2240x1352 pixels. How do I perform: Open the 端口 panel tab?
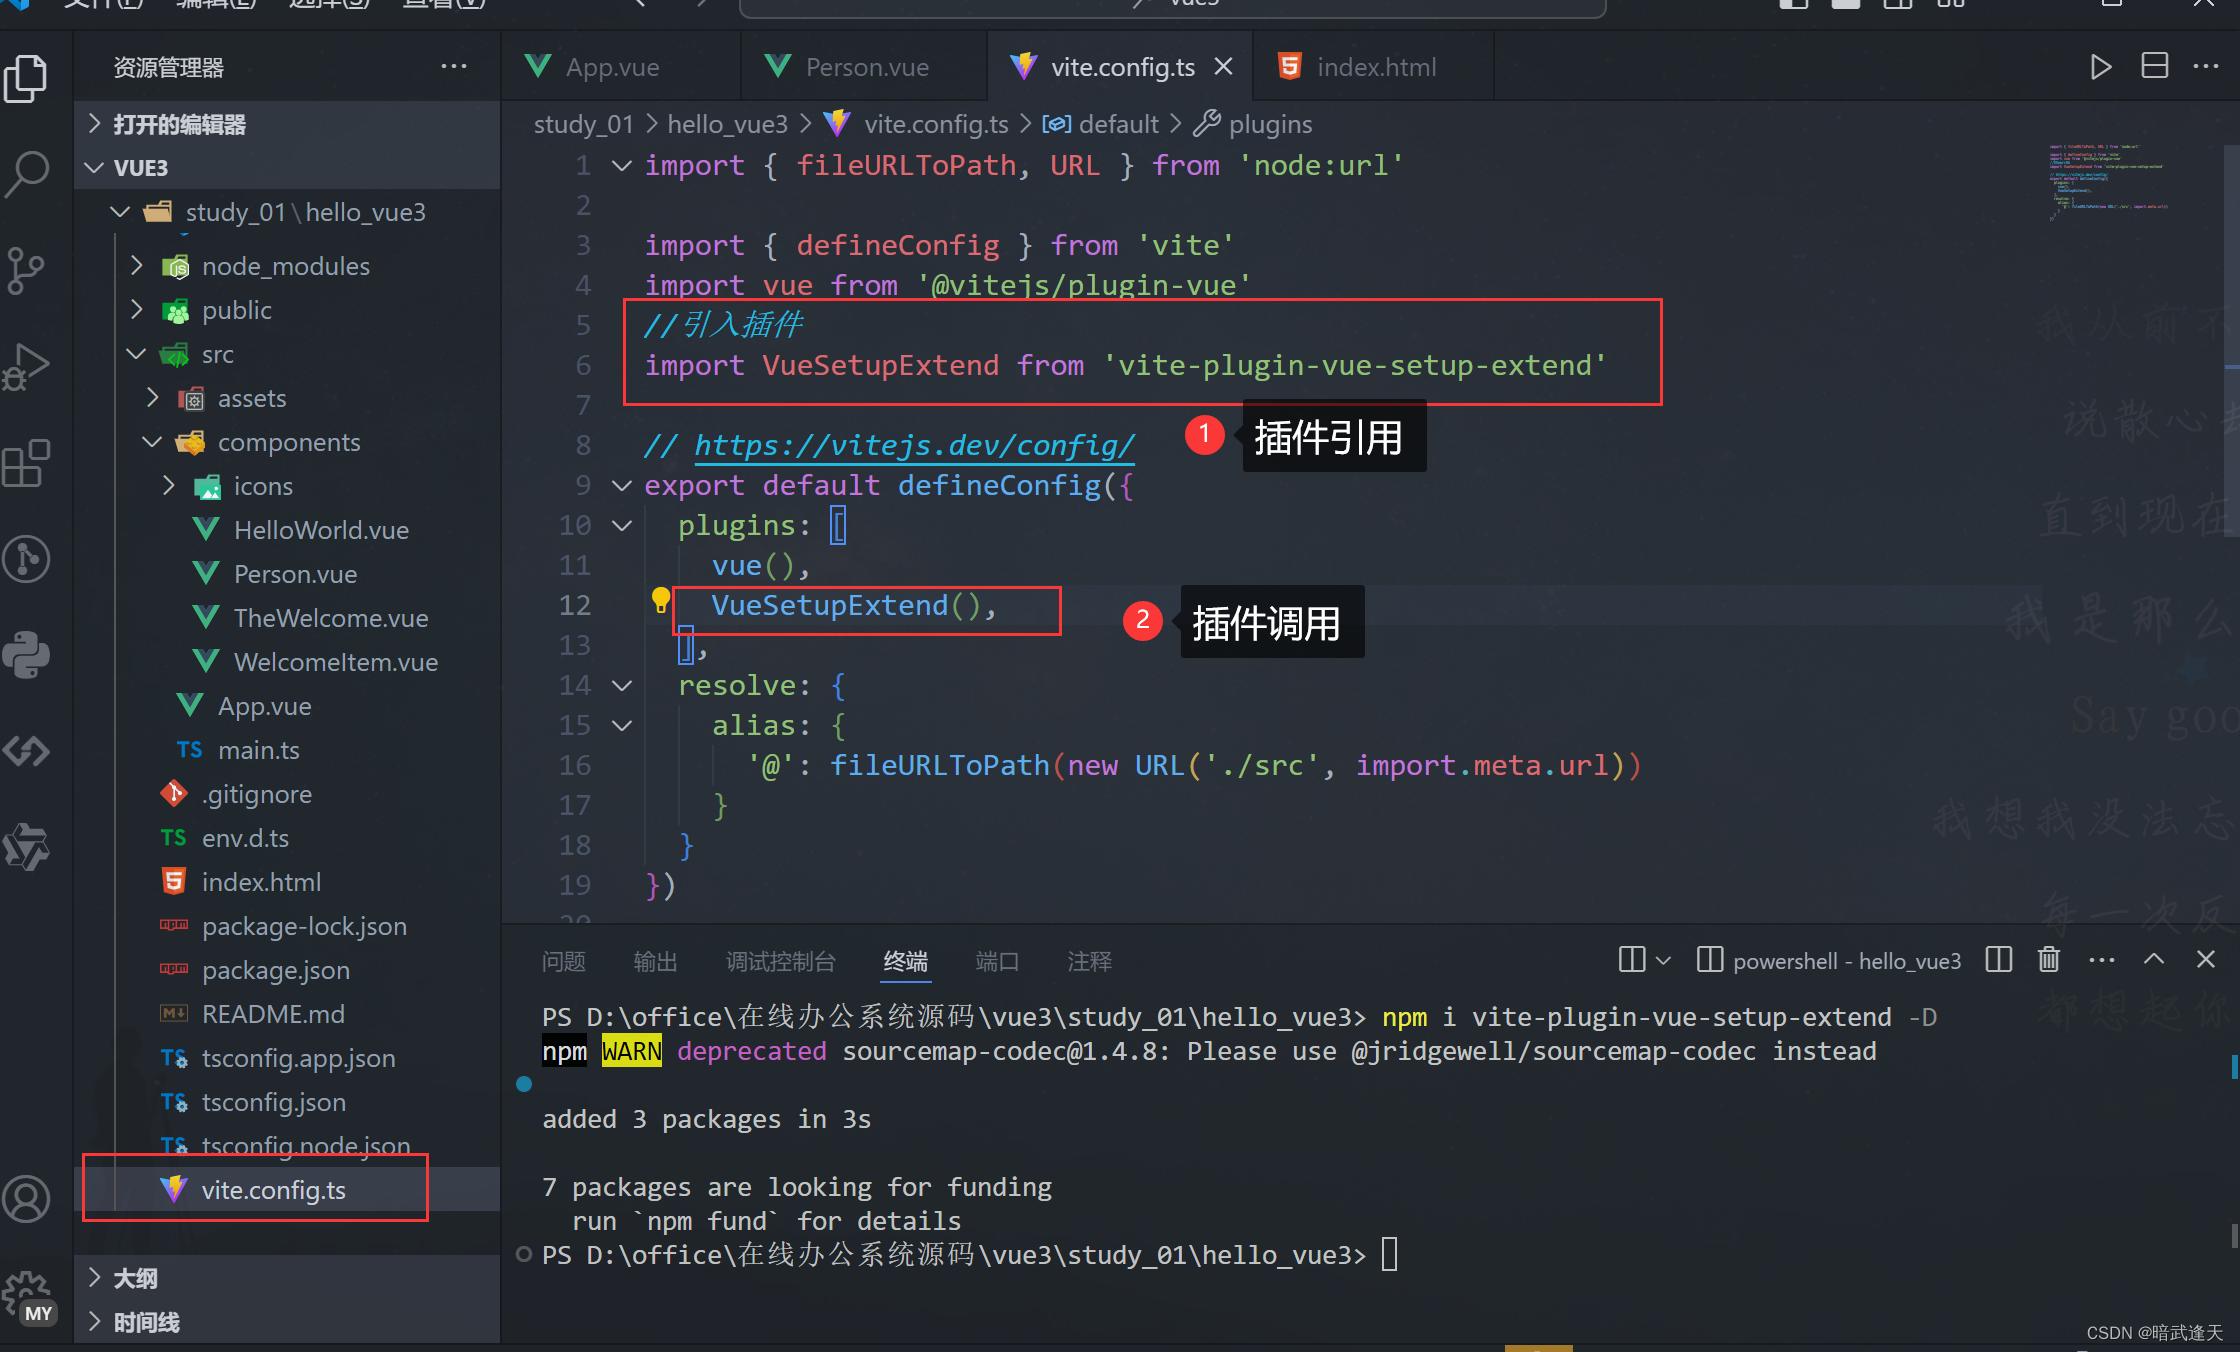coord(997,961)
